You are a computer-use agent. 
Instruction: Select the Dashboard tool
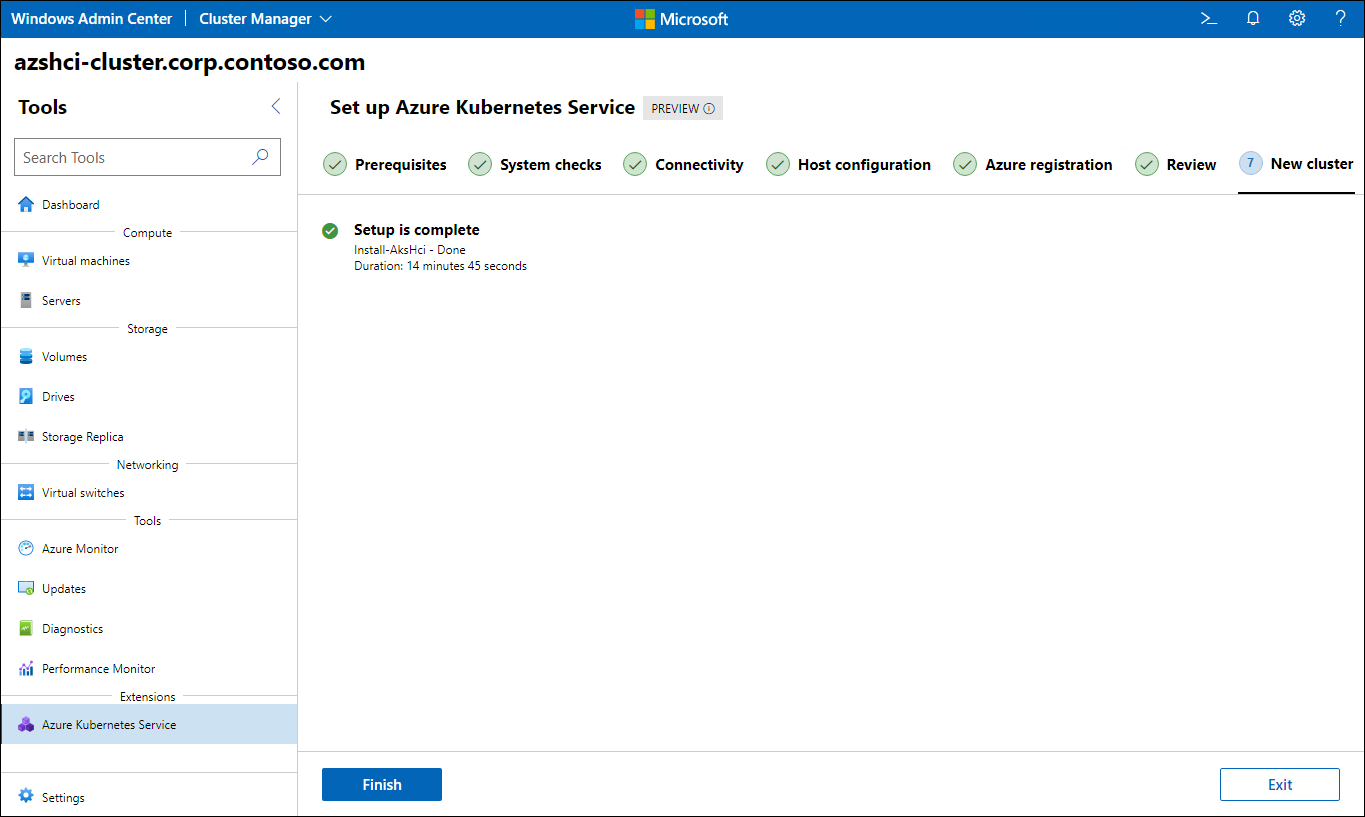click(70, 204)
